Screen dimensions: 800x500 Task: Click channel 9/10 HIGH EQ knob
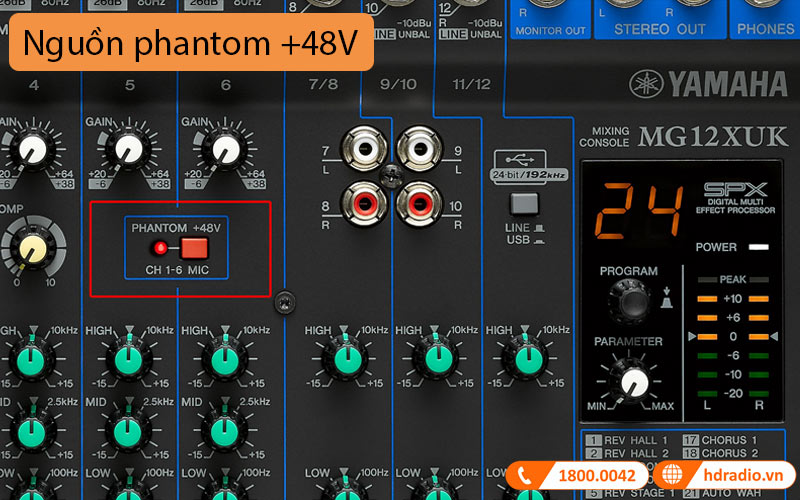click(x=438, y=360)
